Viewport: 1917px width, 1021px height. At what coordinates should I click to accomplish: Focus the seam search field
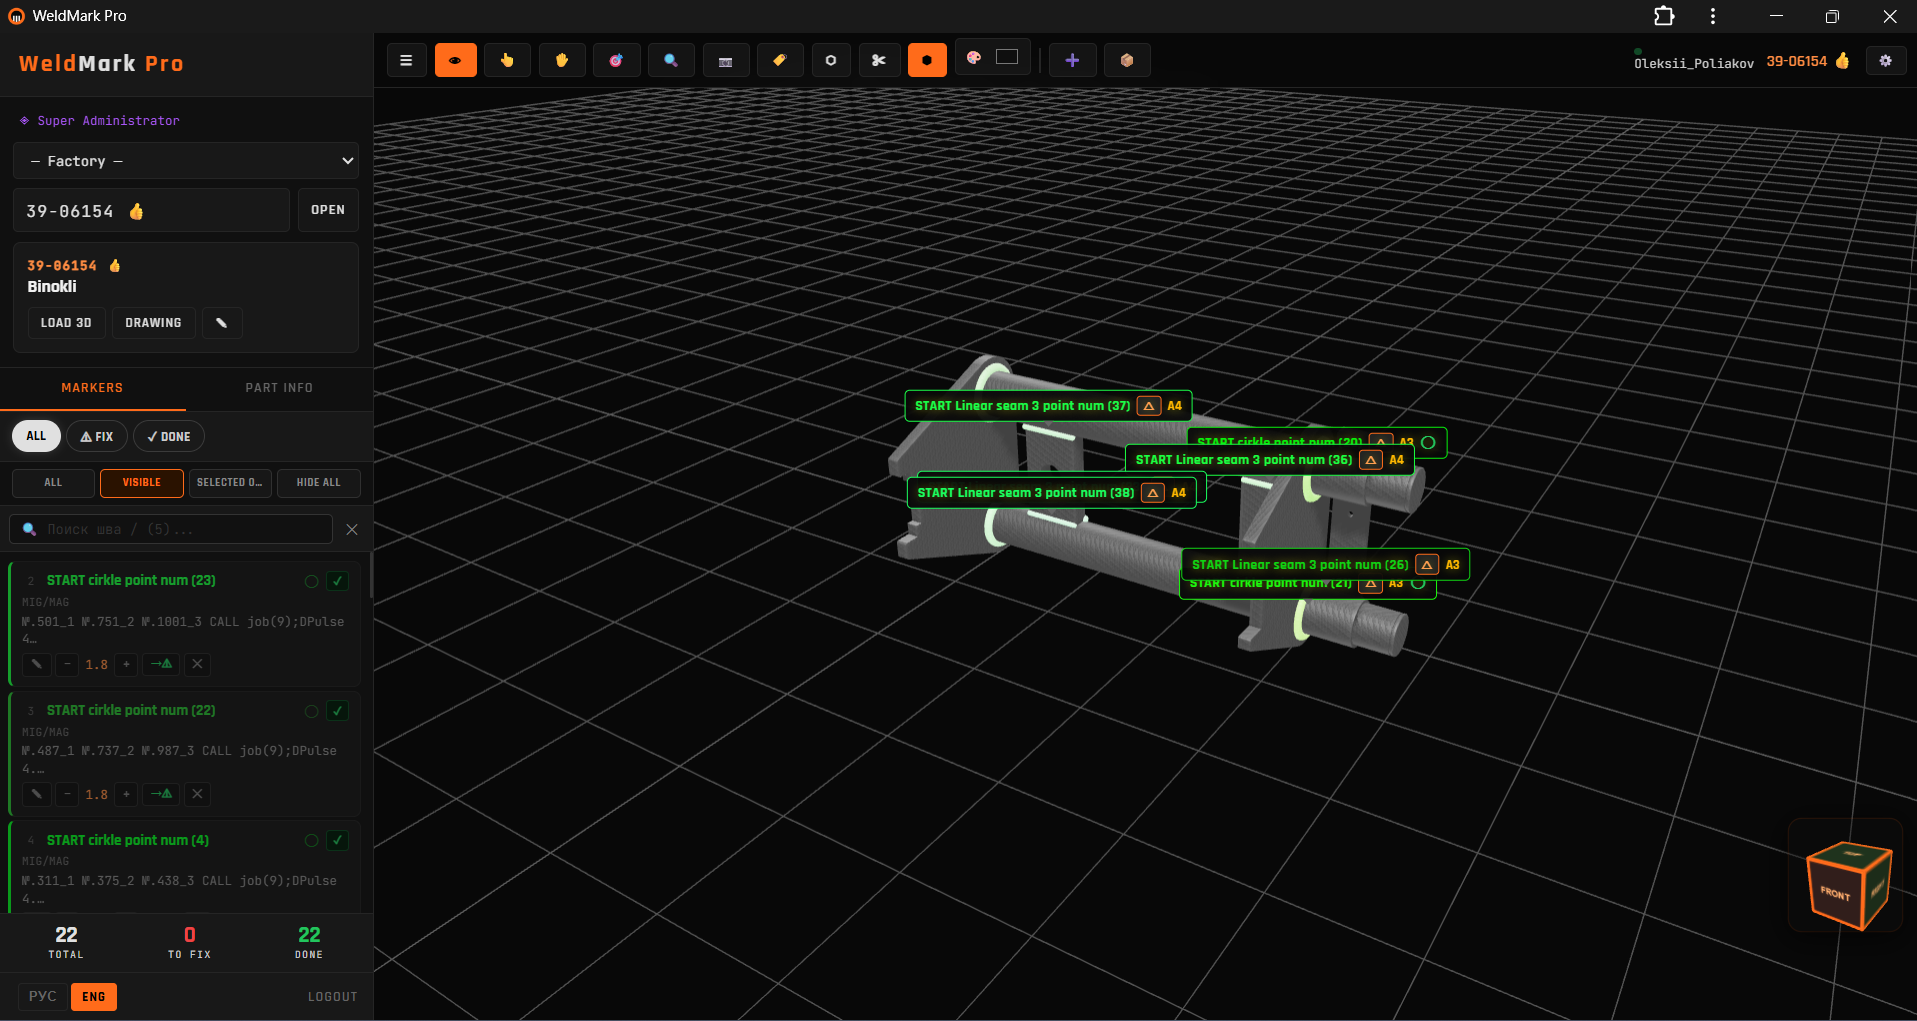171,529
